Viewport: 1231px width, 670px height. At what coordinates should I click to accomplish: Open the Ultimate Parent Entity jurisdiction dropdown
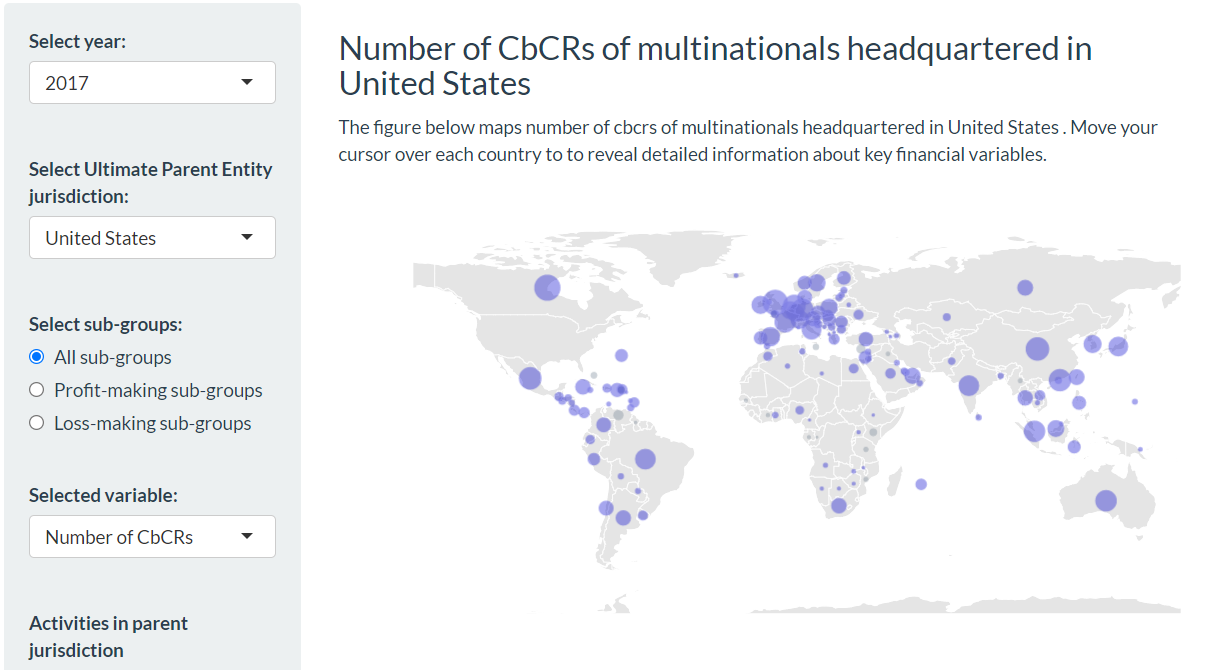pyautogui.click(x=152, y=237)
